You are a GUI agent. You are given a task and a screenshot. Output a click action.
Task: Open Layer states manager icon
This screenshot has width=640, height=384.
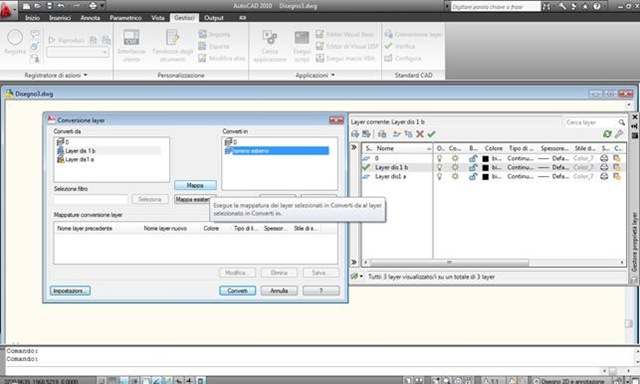382,134
